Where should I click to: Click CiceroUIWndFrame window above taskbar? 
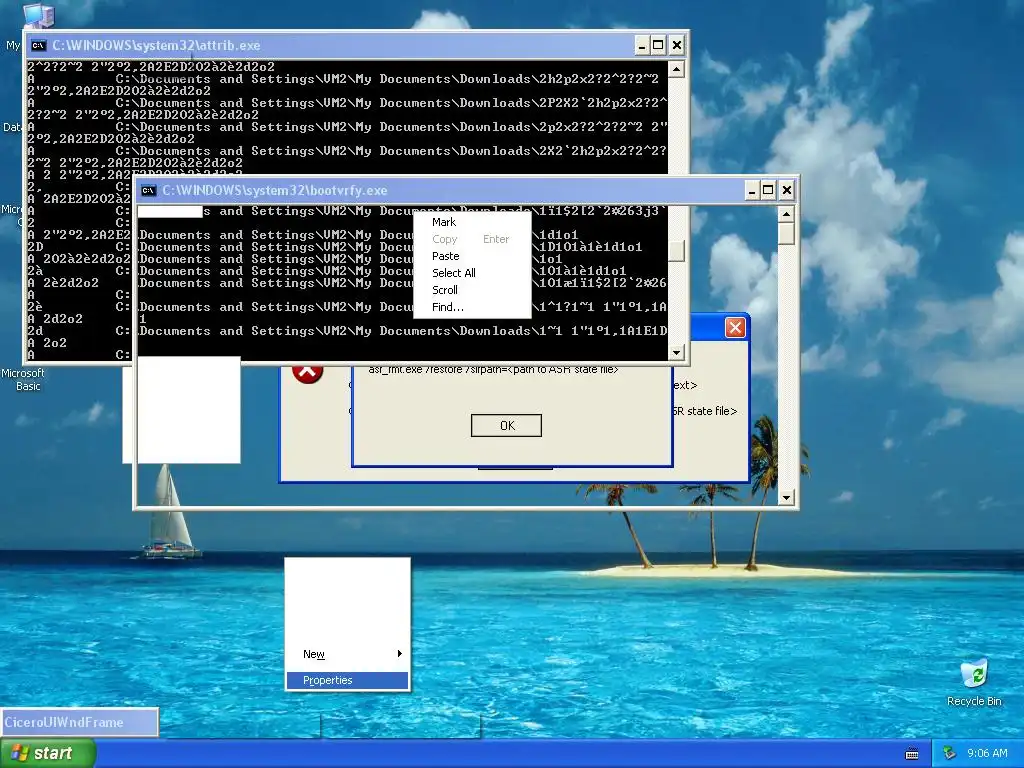coord(79,722)
